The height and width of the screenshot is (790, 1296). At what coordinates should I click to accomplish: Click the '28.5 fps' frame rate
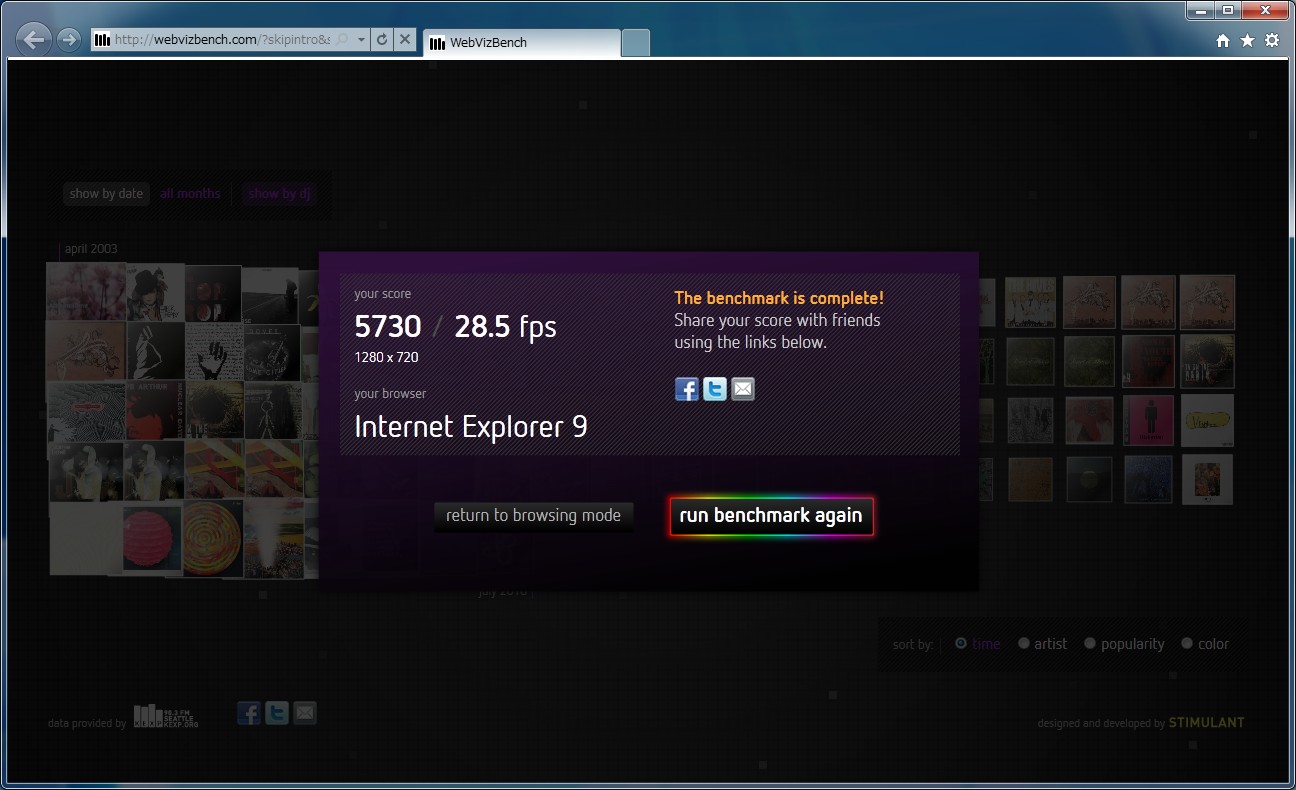[505, 326]
